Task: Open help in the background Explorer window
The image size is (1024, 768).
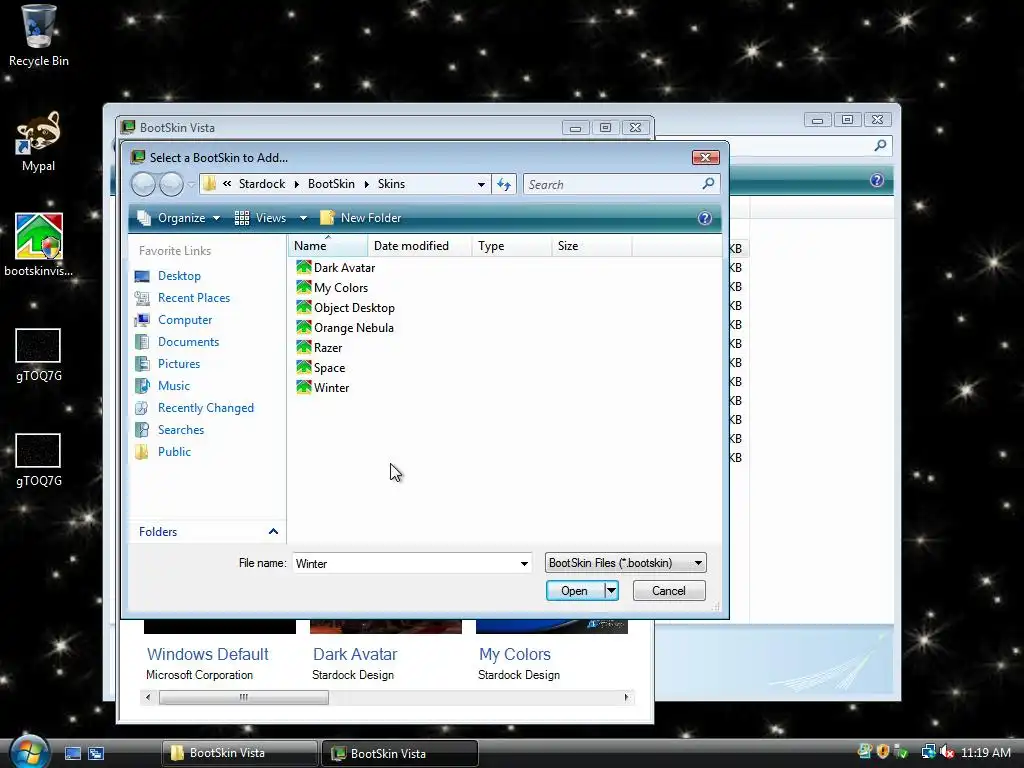Action: [877, 180]
